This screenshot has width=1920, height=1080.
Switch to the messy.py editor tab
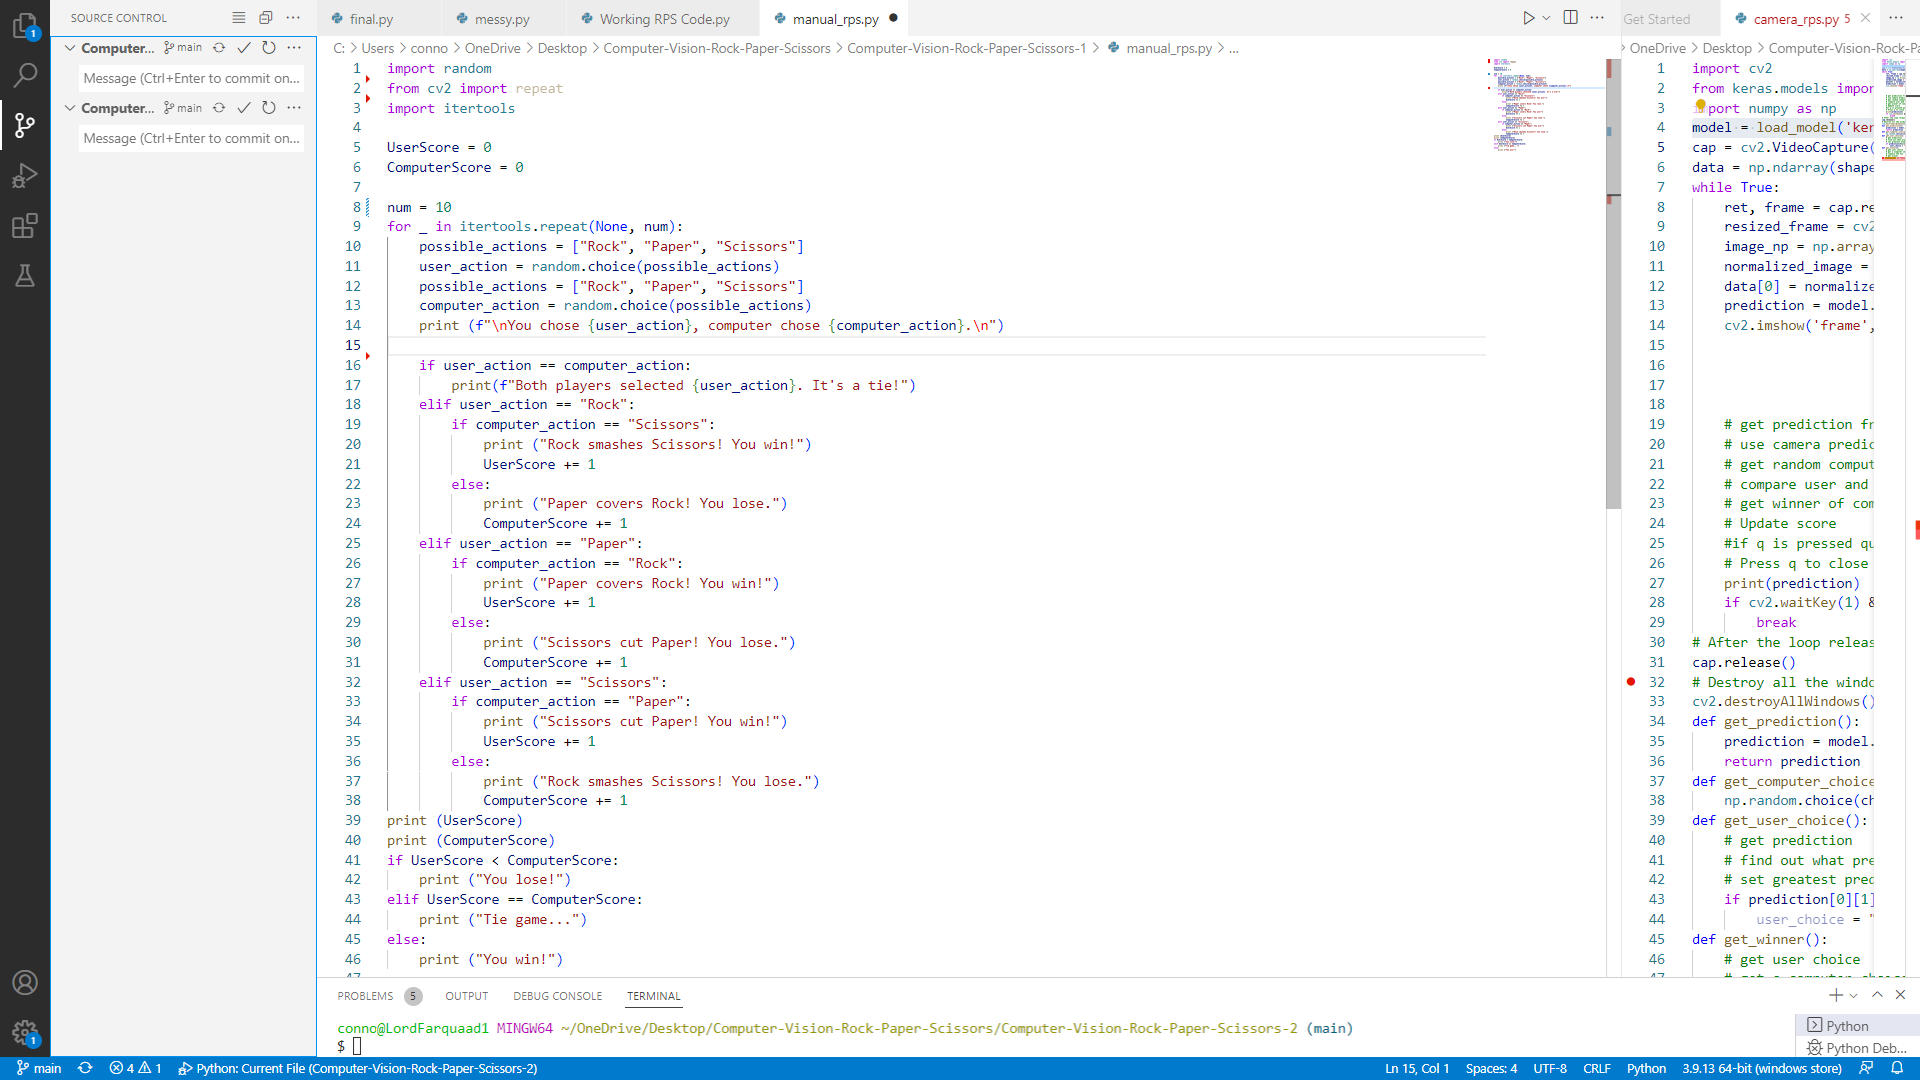pyautogui.click(x=502, y=19)
